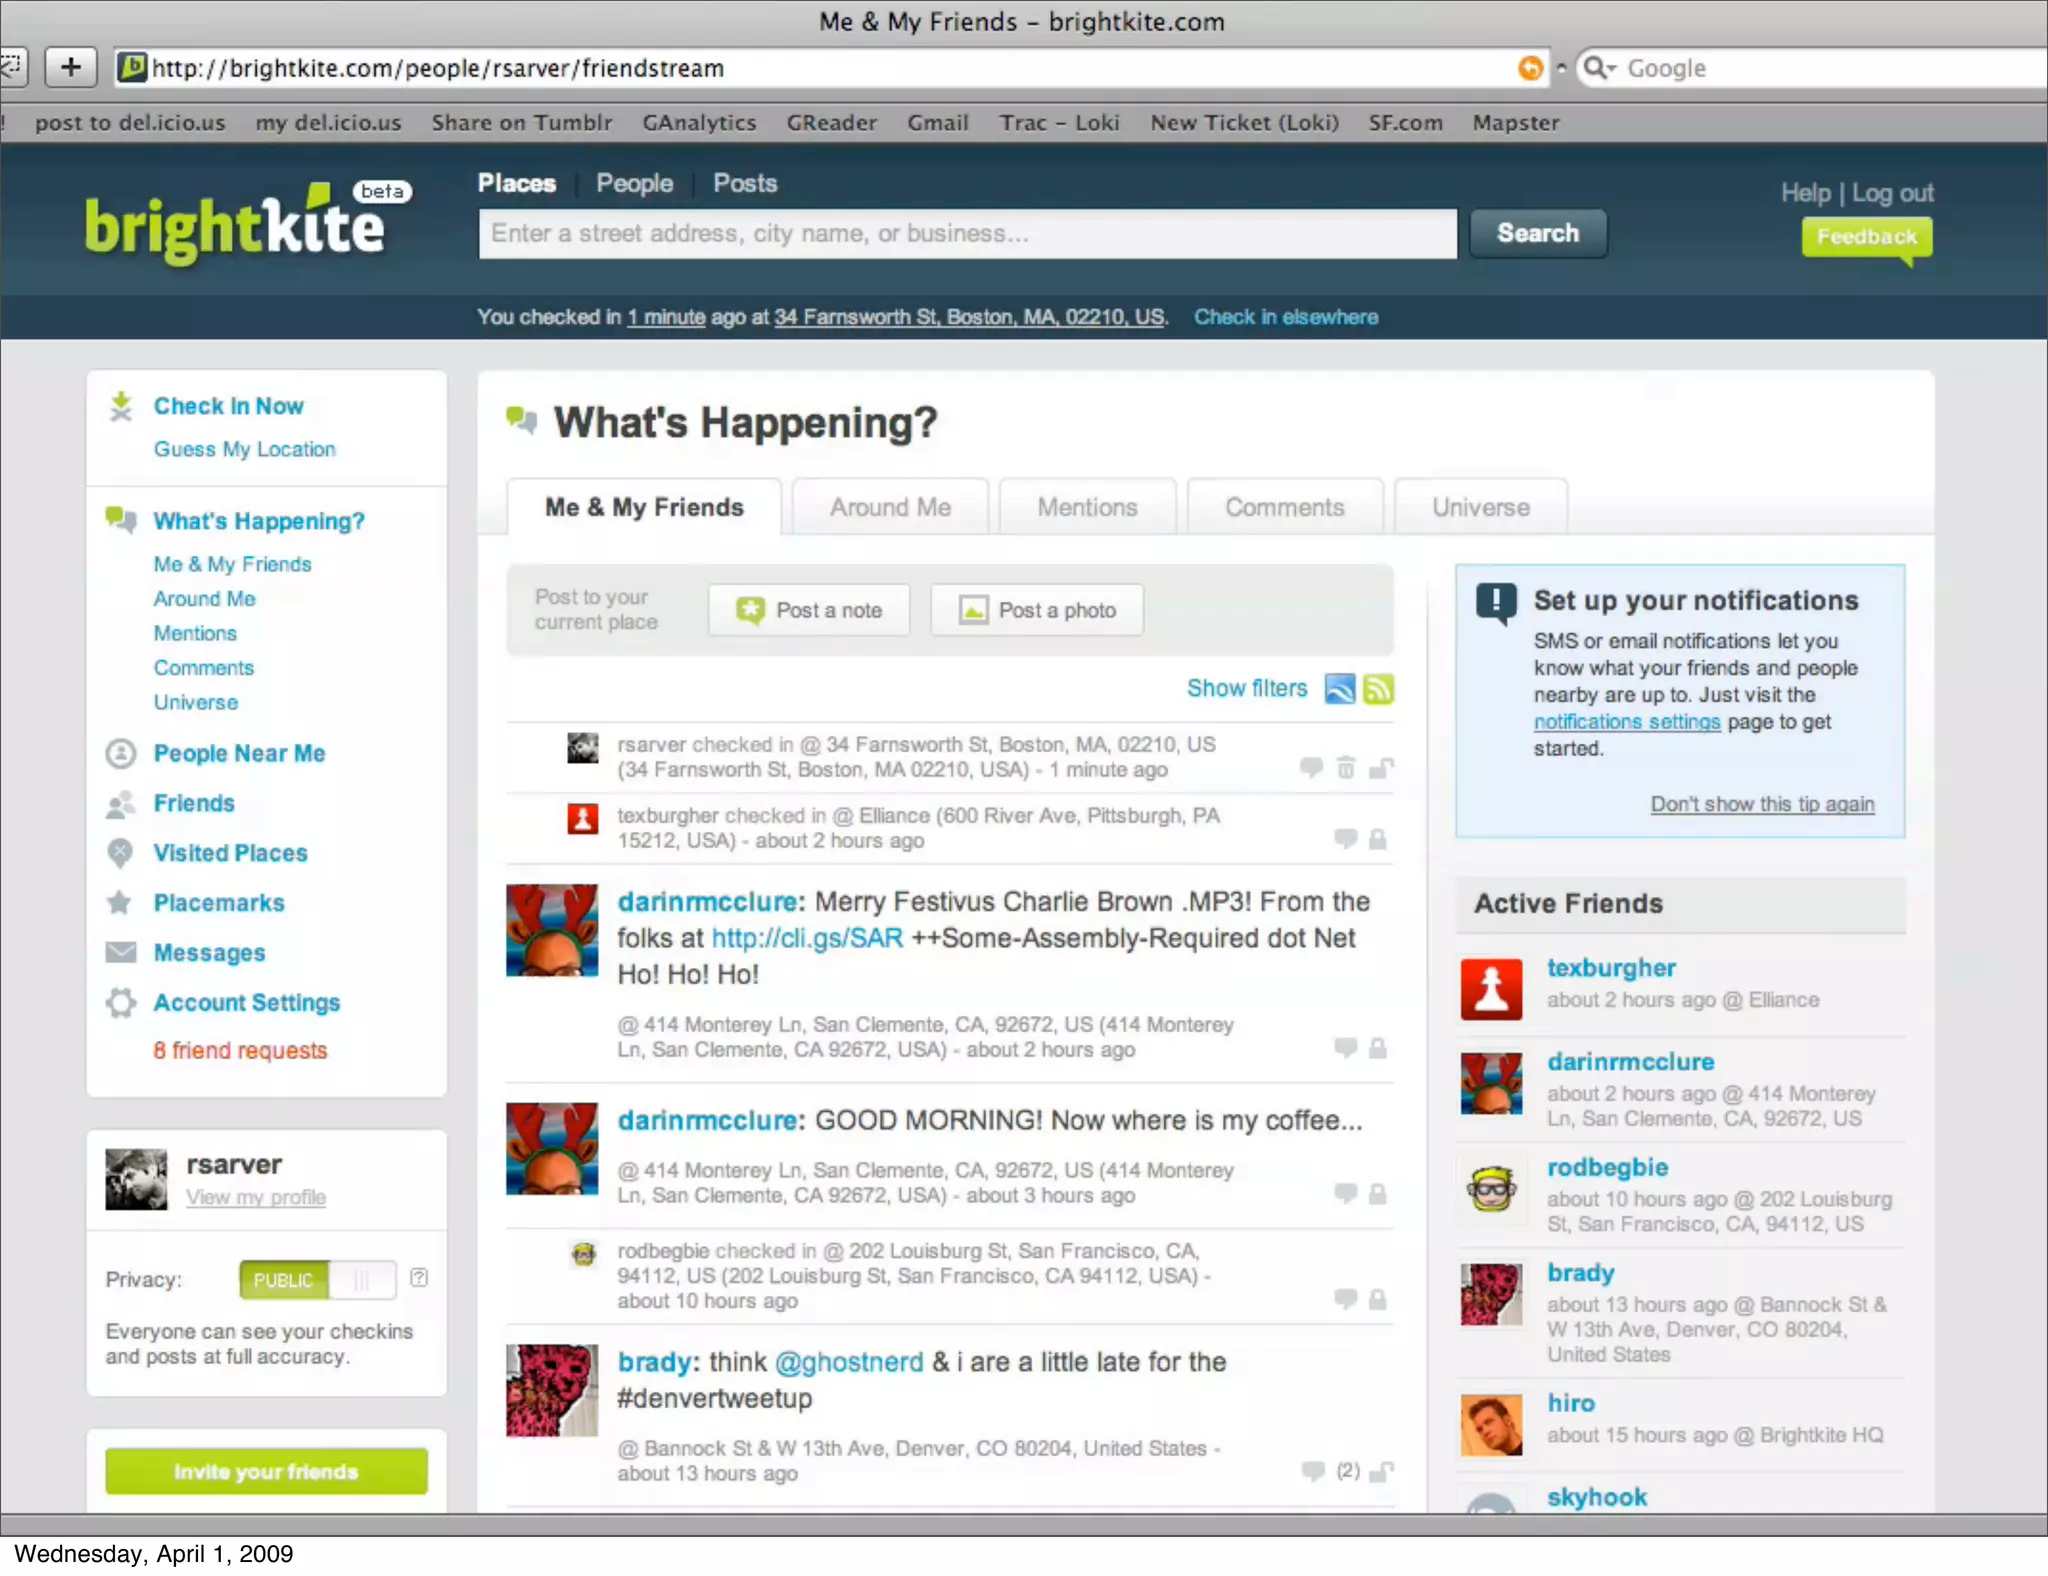Expand Show filters
The width and height of the screenshot is (2048, 1576).
click(x=1247, y=688)
